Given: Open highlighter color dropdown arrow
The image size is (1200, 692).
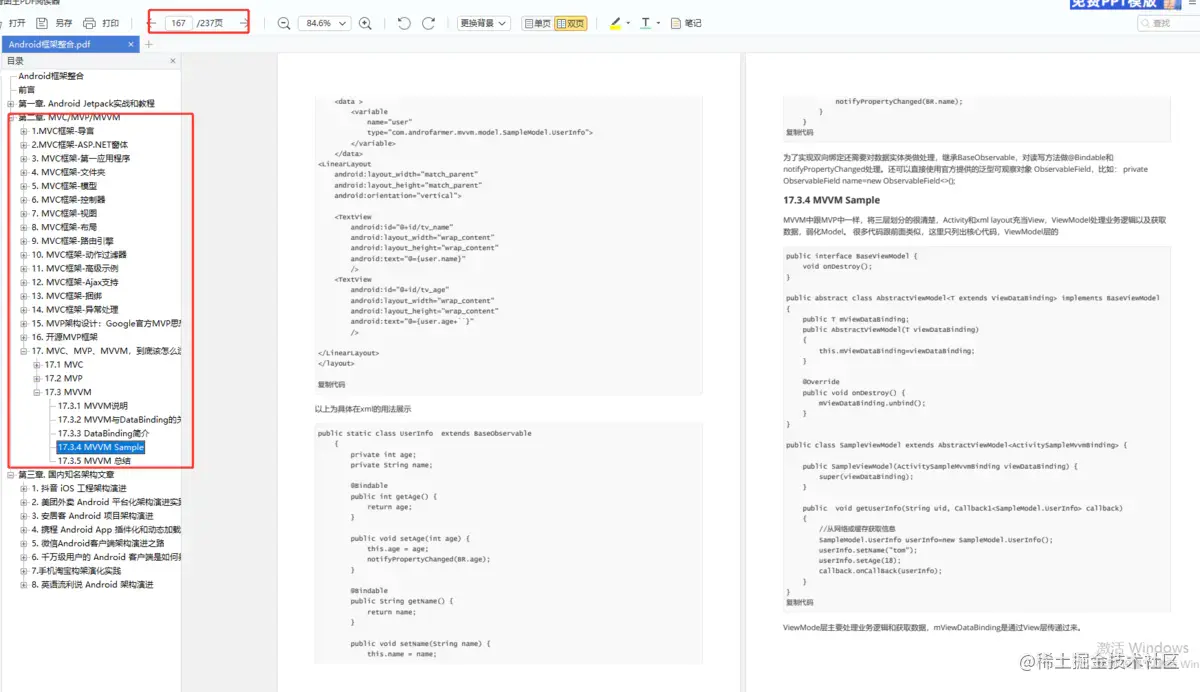Looking at the screenshot, I should coord(628,23).
